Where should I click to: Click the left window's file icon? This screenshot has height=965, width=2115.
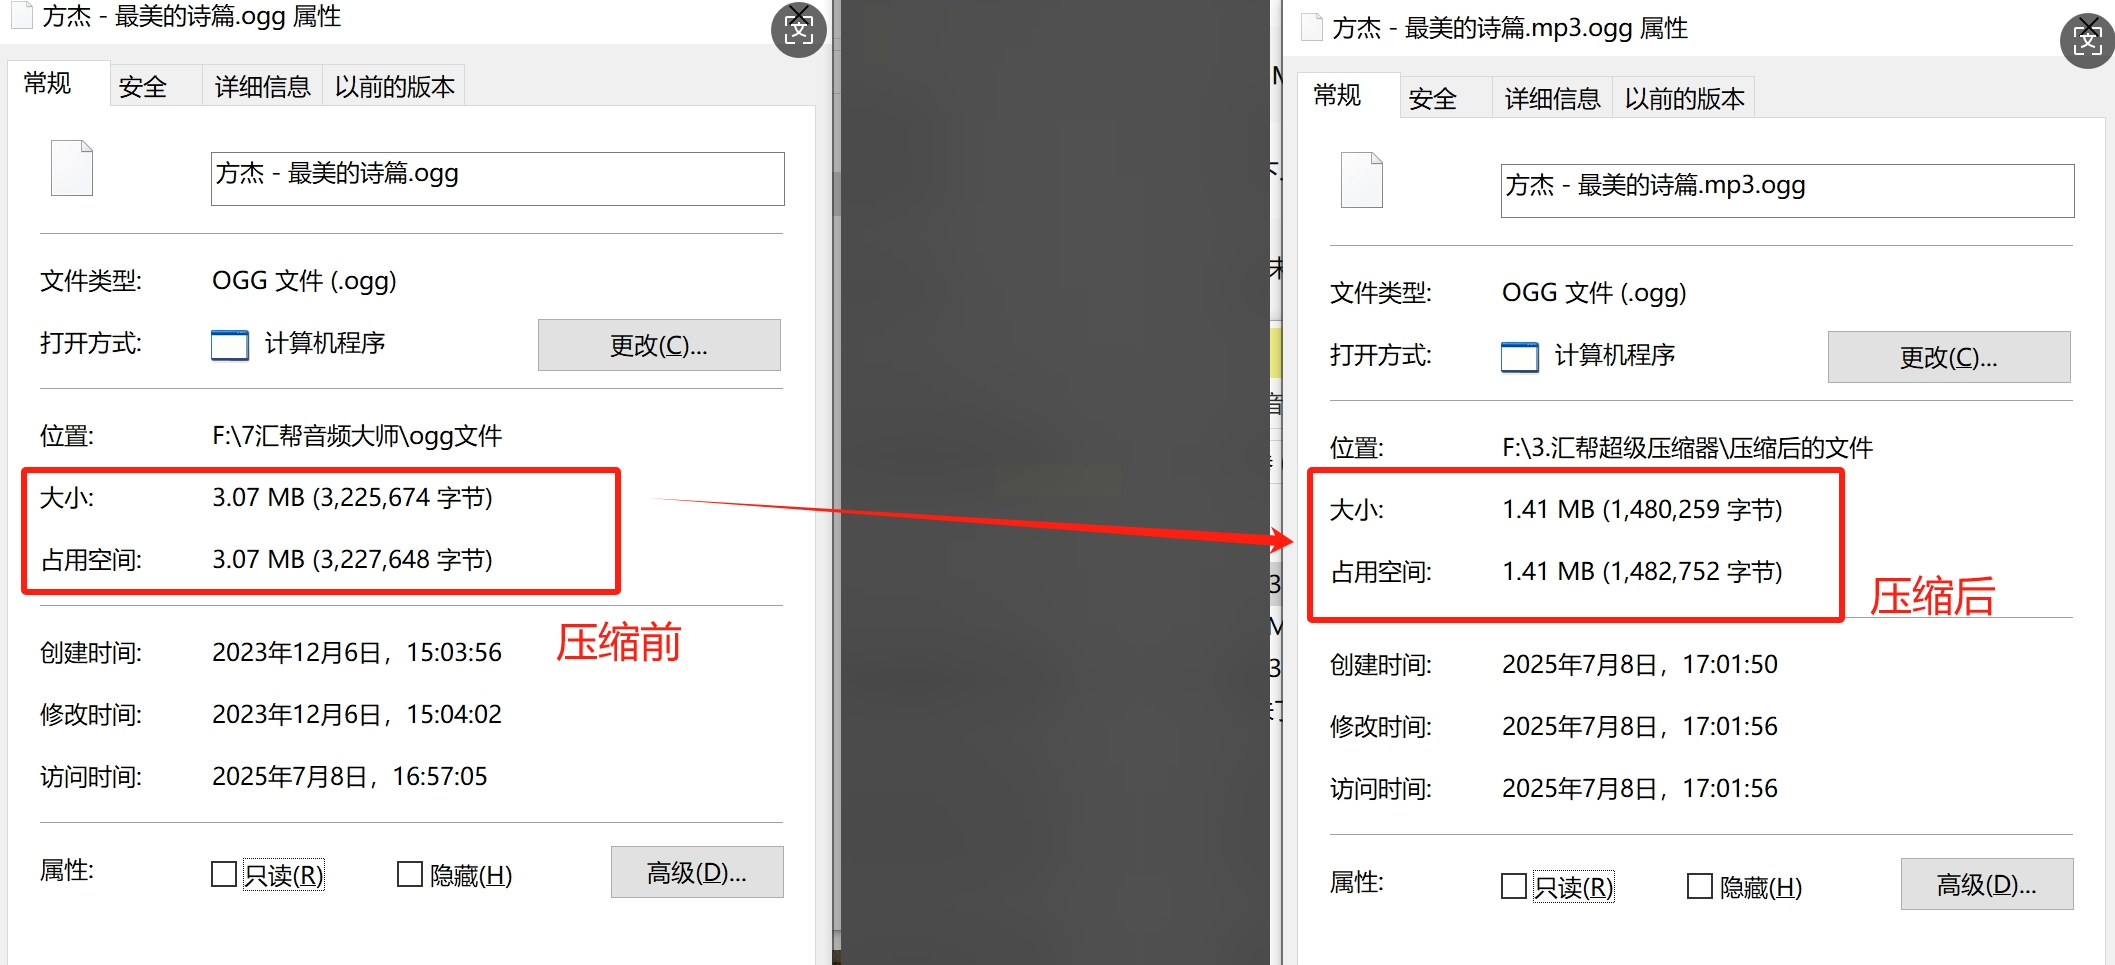72,167
